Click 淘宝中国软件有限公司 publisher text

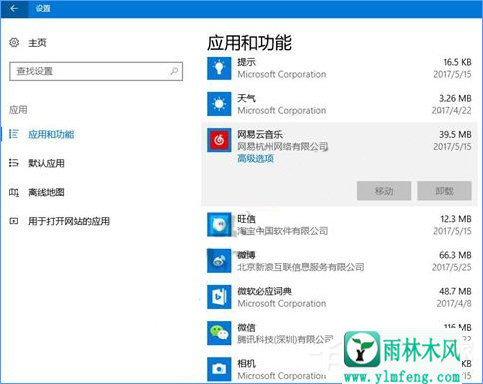pos(283,231)
